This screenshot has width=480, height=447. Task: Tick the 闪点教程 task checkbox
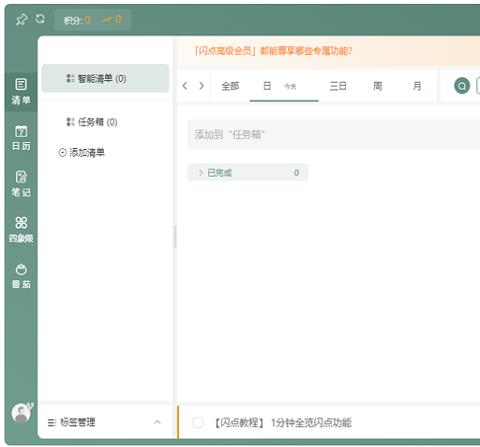coord(198,422)
